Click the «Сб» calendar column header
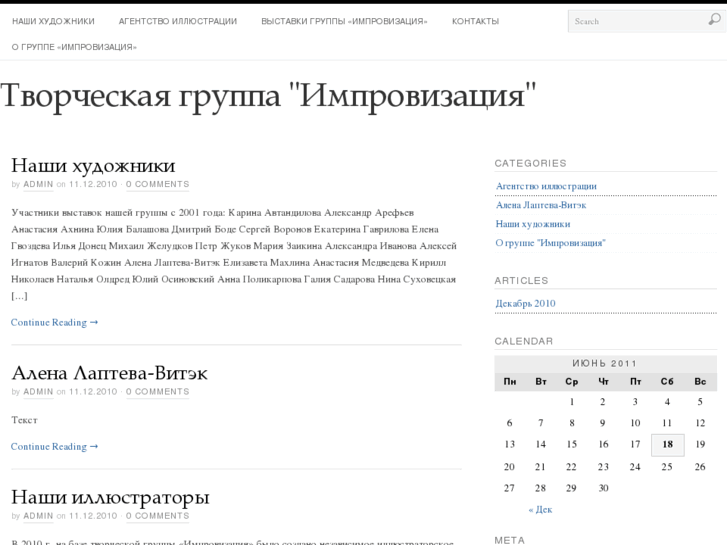This screenshot has height=545, width=727. point(667,381)
